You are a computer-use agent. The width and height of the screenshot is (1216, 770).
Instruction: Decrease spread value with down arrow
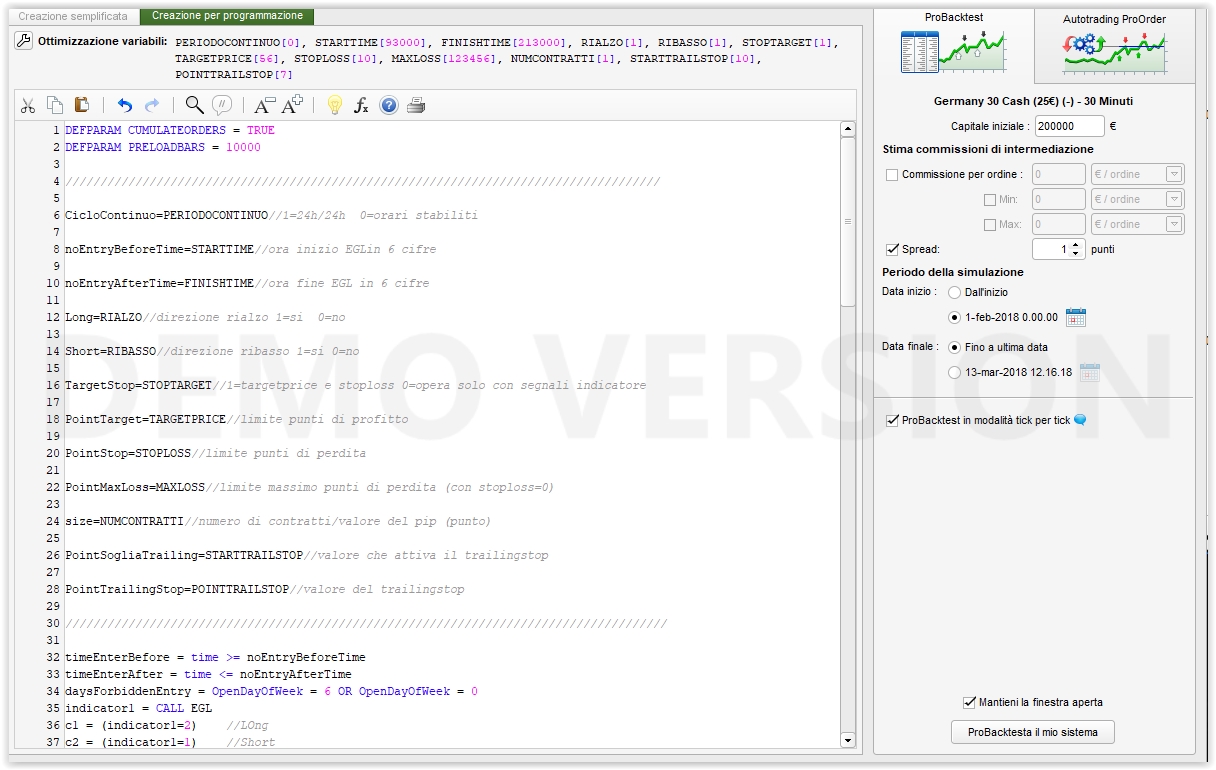(x=1076, y=254)
